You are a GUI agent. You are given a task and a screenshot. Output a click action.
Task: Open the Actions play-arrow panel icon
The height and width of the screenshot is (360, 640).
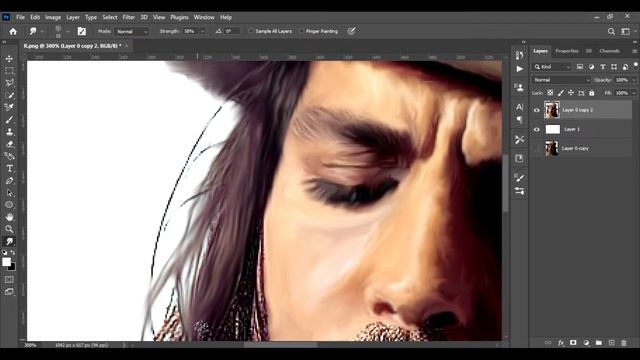[x=520, y=69]
